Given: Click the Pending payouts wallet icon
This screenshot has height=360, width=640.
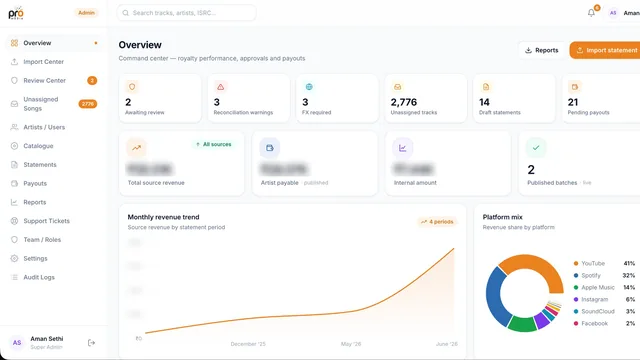Looking at the screenshot, I should [x=575, y=87].
